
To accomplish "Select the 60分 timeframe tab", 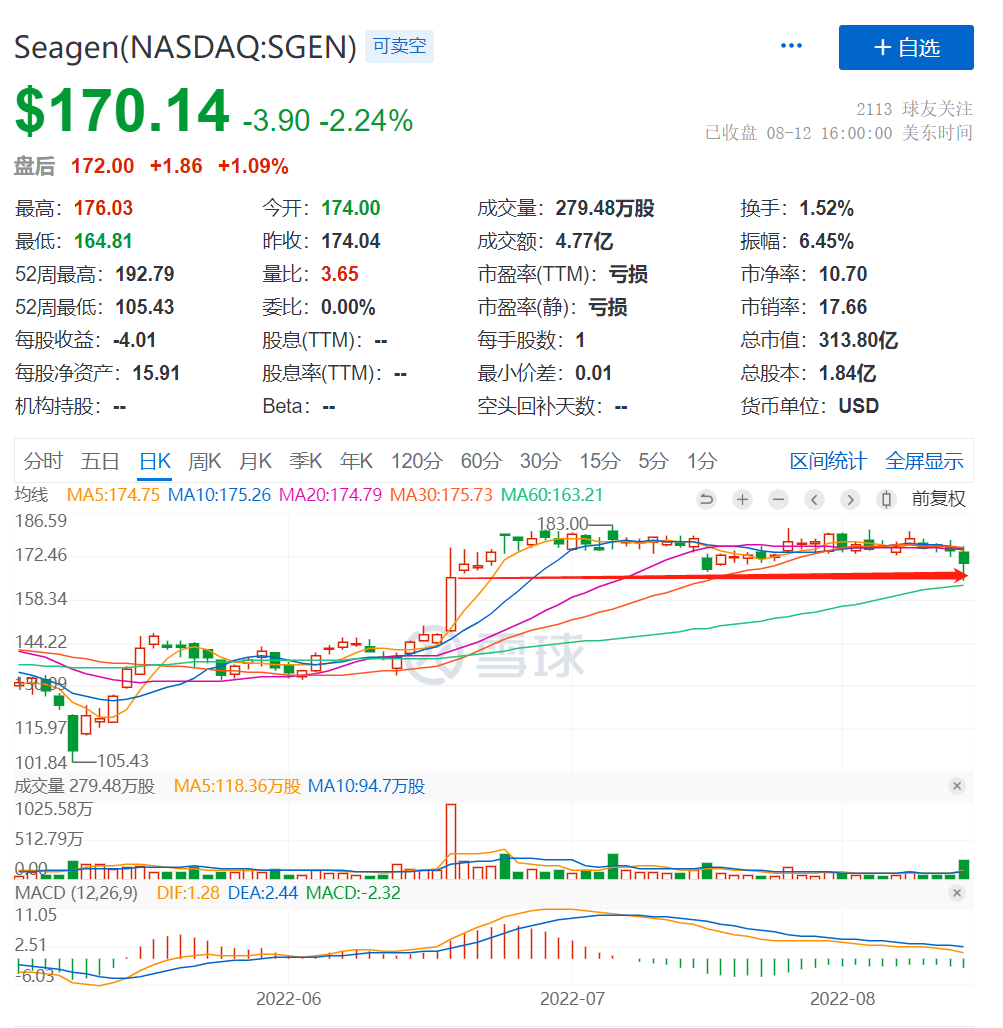I will point(480,461).
